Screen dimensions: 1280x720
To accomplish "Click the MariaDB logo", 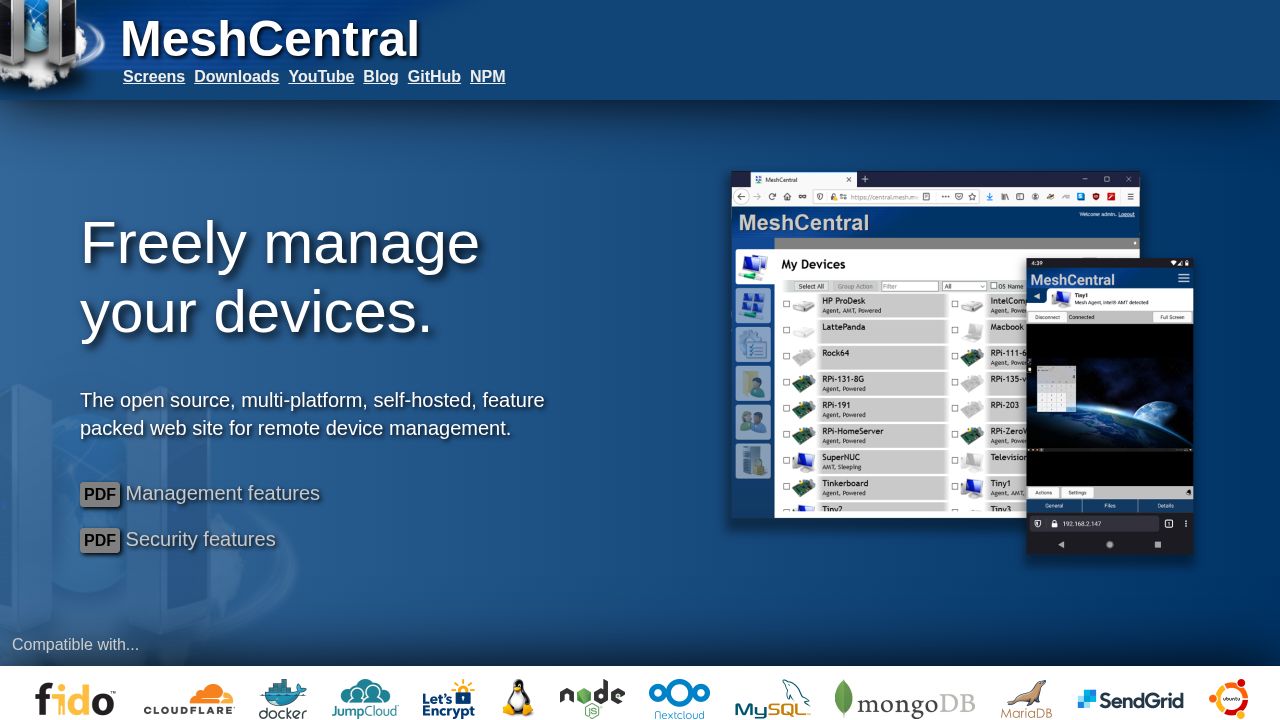I will 1026,699.
